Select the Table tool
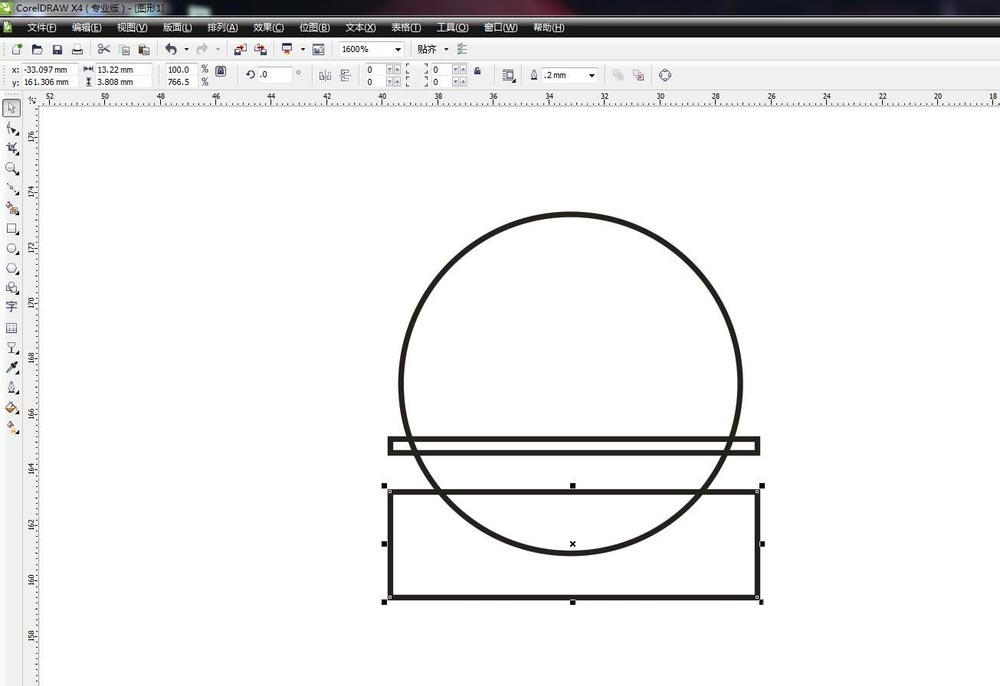 point(12,328)
